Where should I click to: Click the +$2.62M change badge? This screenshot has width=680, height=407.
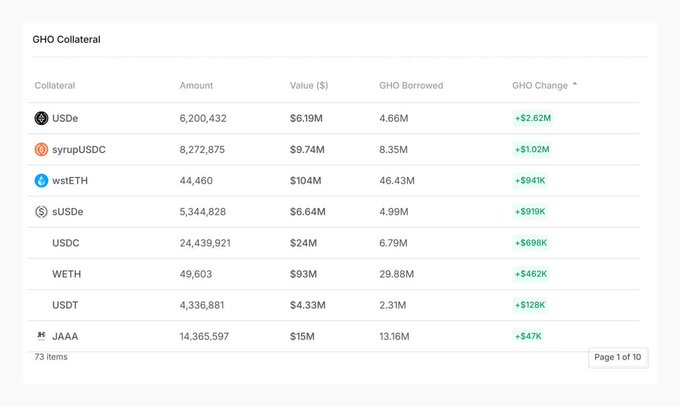coord(533,118)
